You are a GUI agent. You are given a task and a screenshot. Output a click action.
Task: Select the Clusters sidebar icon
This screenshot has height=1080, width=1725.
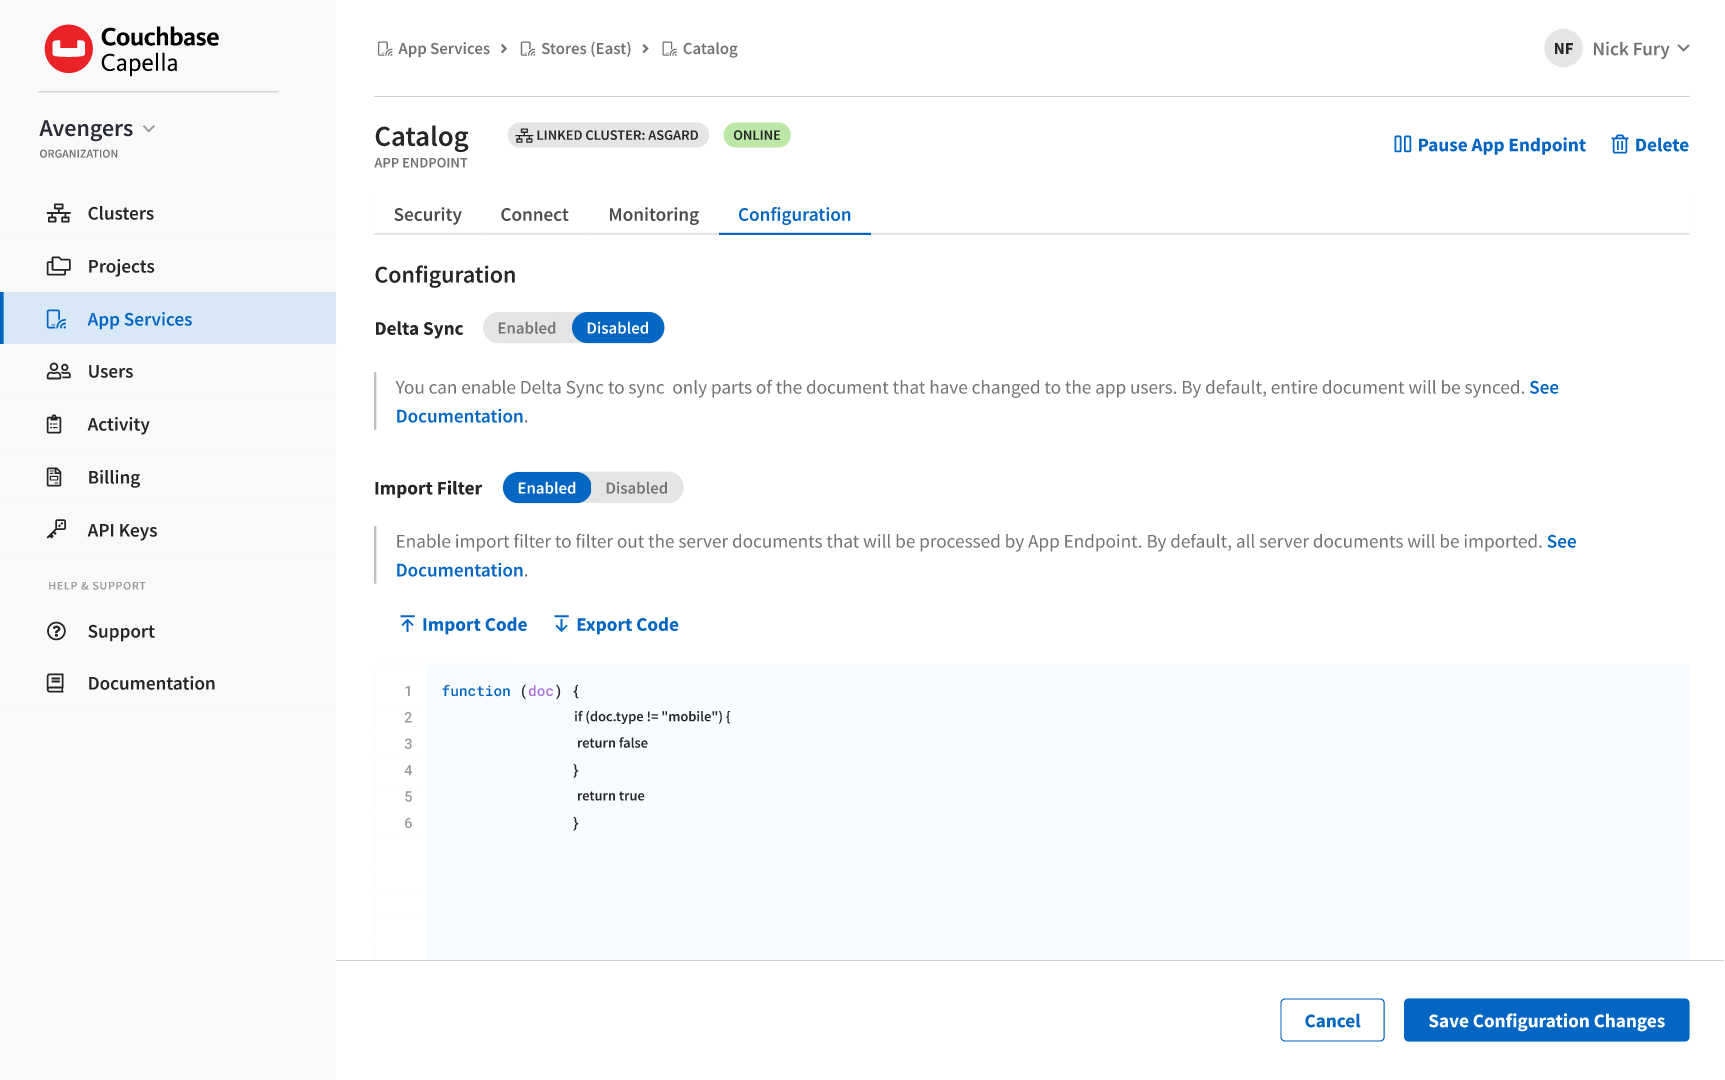coord(57,213)
